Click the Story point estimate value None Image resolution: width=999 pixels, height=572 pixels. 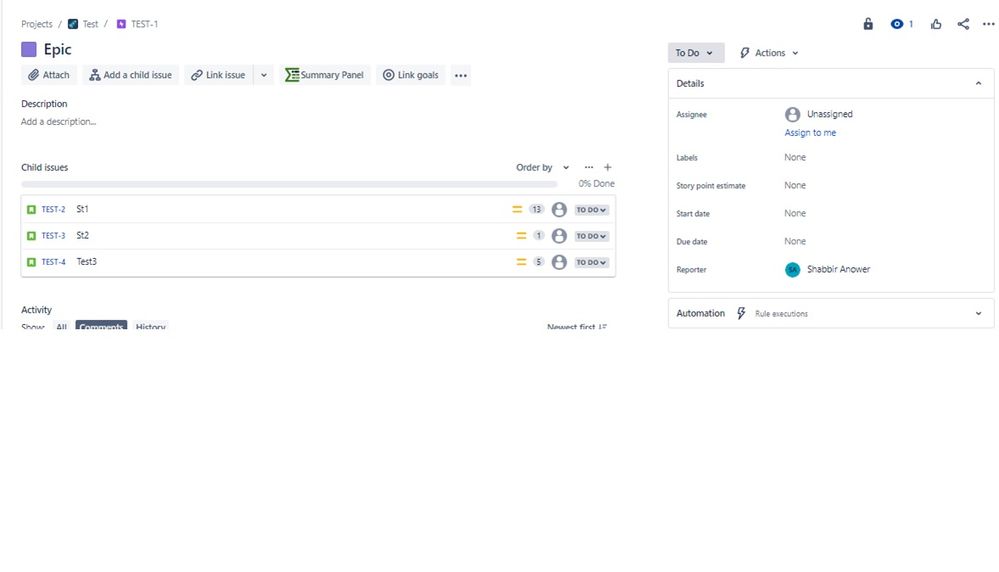pos(794,185)
